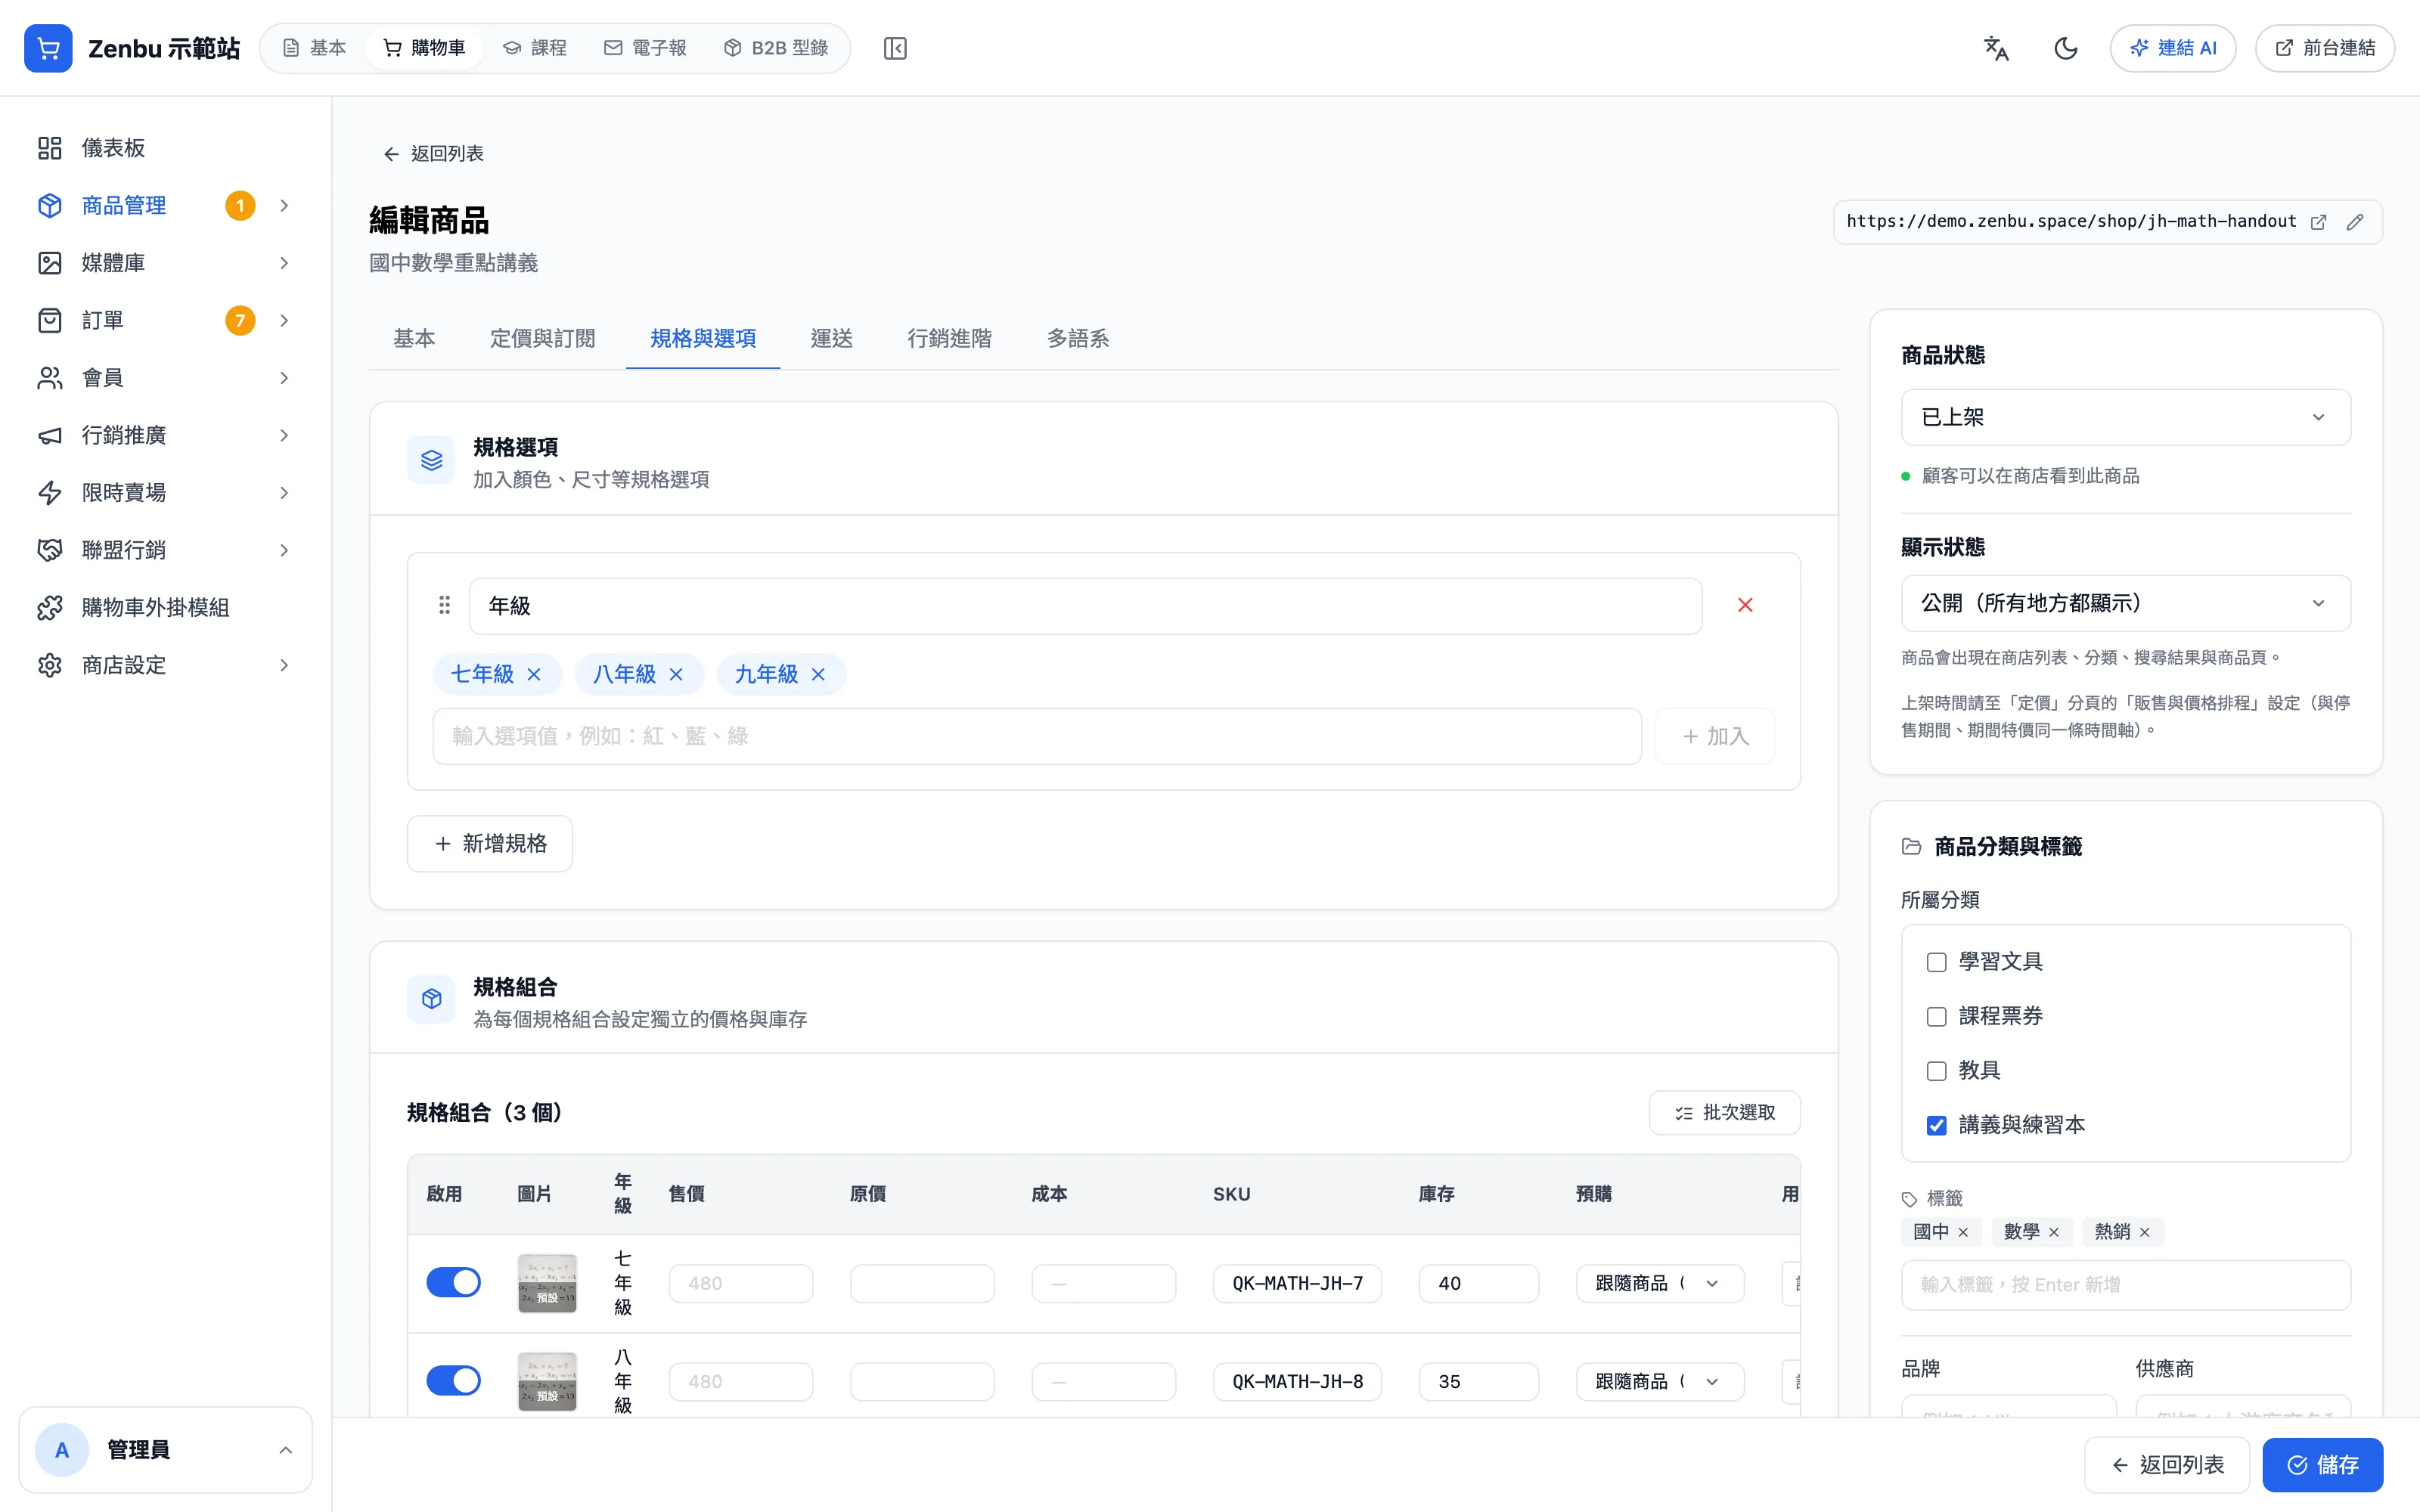
Task: Switch to the 運送 tab
Action: pyautogui.click(x=831, y=339)
